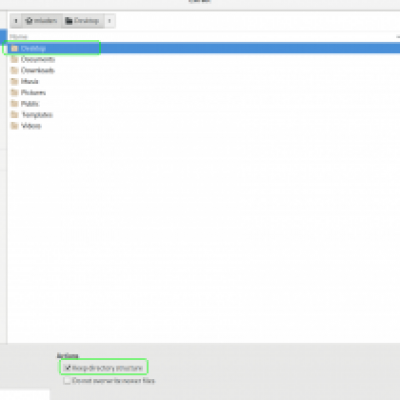Image resolution: width=400 pixels, height=400 pixels.
Task: Click the Public folder name
Action: click(30, 104)
